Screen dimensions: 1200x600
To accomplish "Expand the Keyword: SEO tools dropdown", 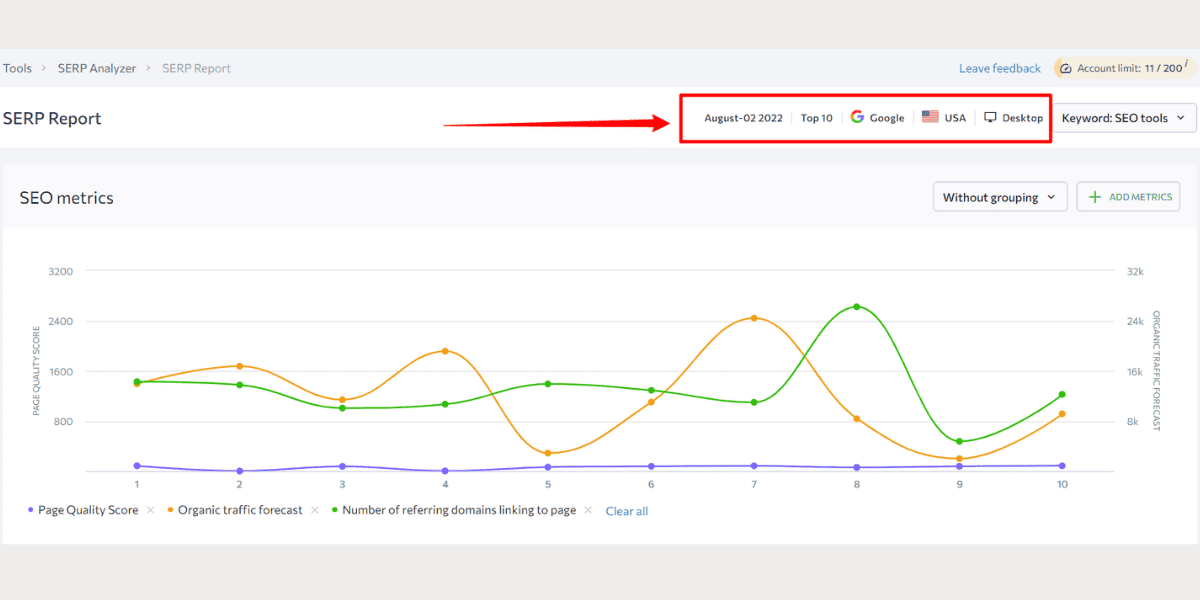I will 1126,117.
